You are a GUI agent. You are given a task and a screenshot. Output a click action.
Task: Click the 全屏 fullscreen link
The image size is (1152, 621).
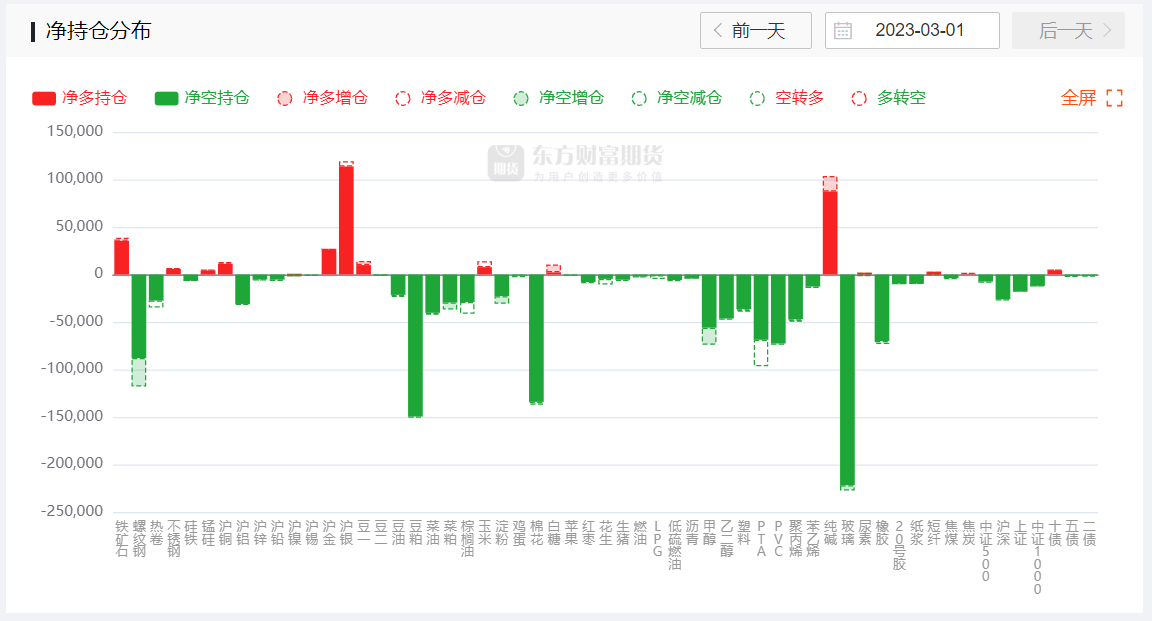[1078, 98]
